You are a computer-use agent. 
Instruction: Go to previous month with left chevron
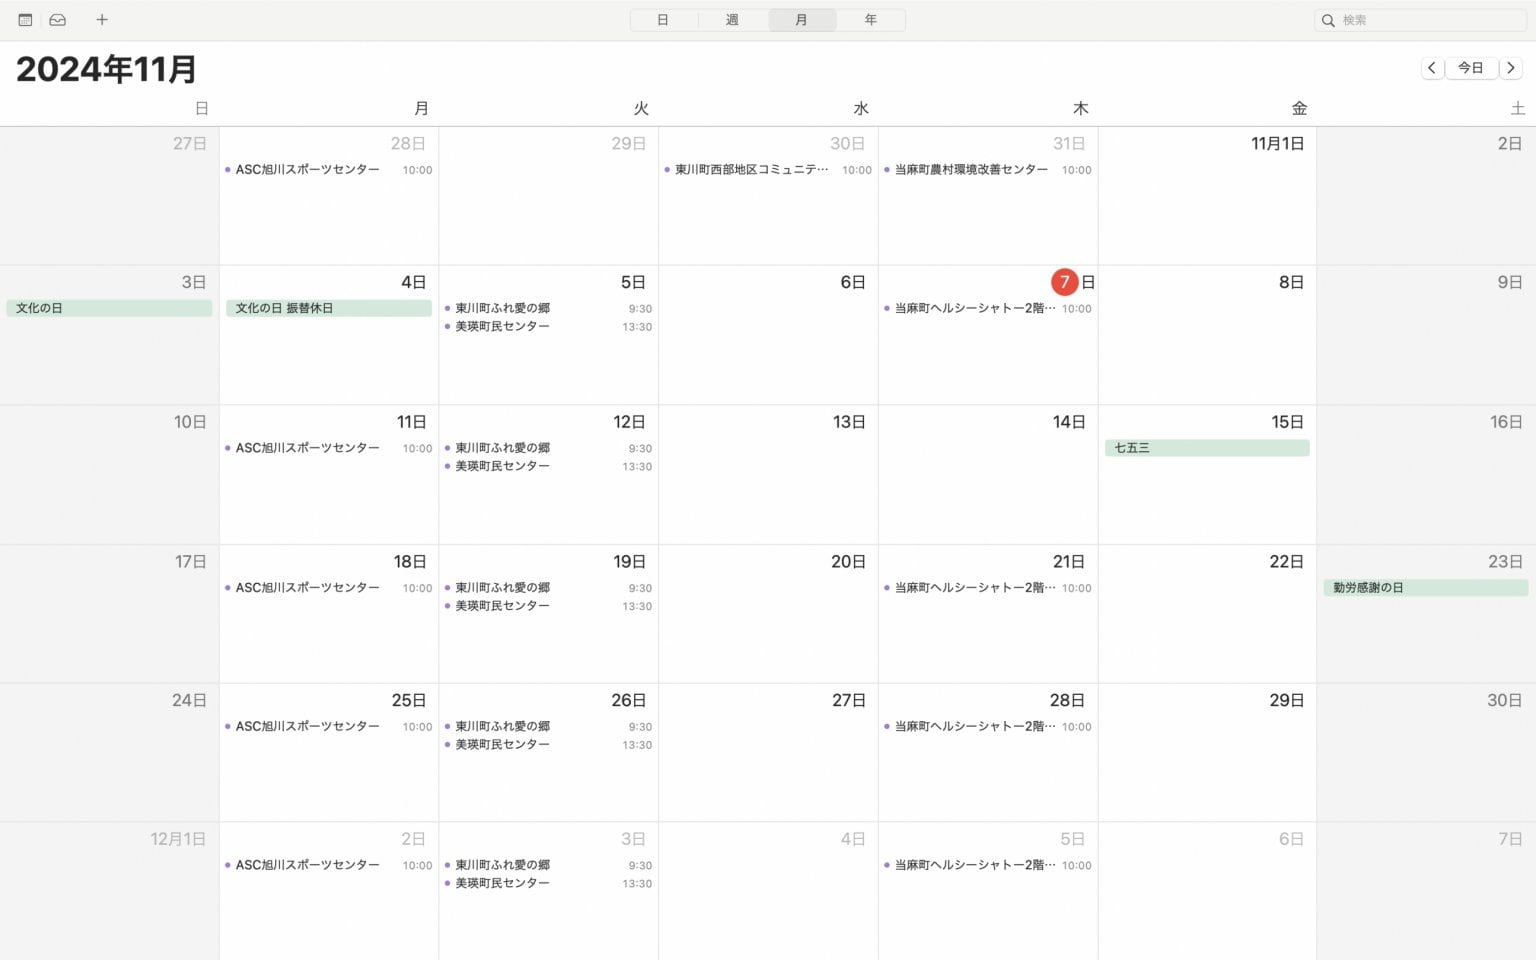tap(1432, 68)
